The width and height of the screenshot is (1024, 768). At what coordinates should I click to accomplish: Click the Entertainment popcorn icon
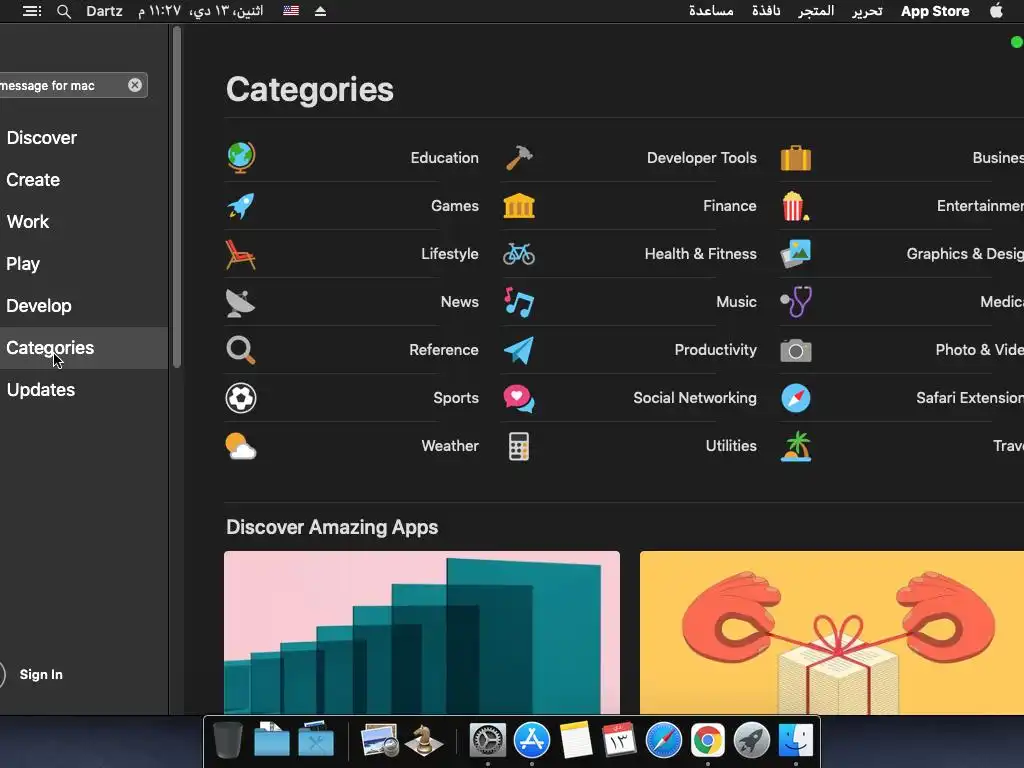pos(795,206)
